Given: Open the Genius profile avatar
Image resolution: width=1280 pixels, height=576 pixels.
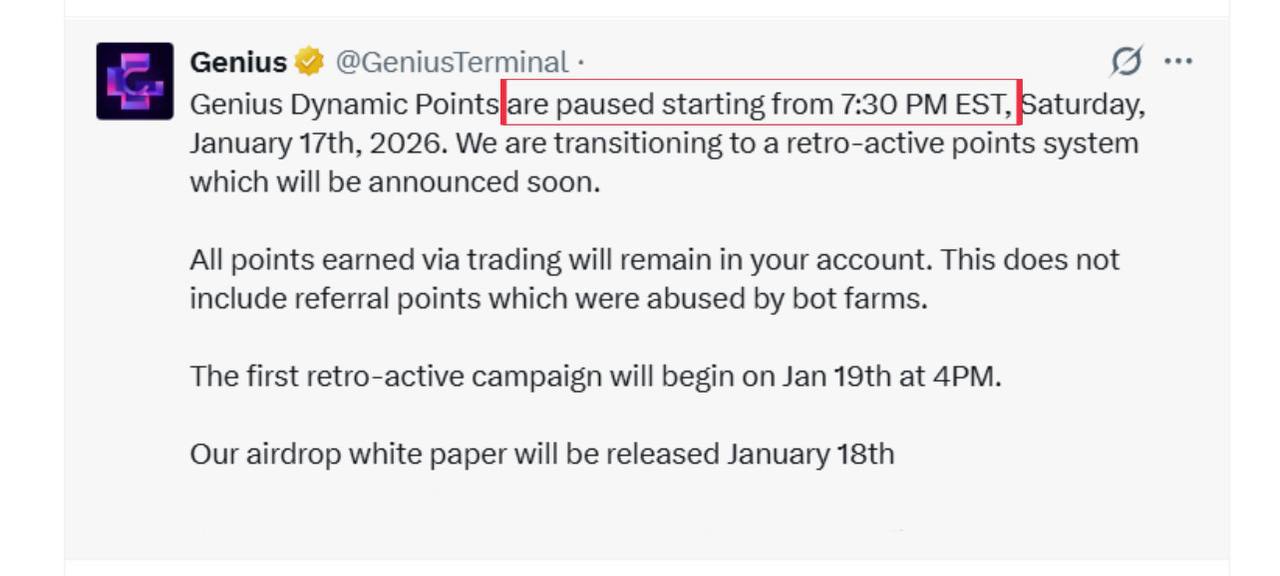Looking at the screenshot, I should pos(134,81).
